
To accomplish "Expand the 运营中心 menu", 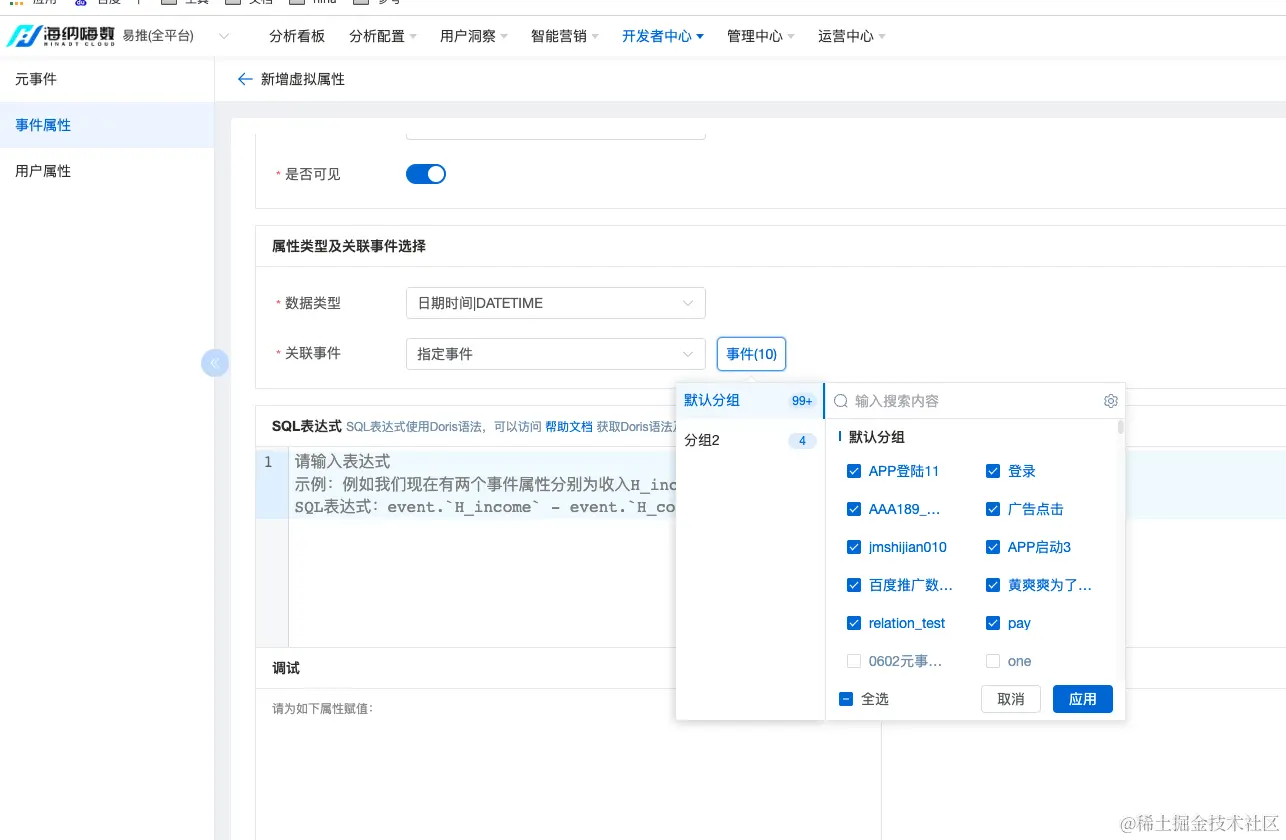I will pos(852,36).
